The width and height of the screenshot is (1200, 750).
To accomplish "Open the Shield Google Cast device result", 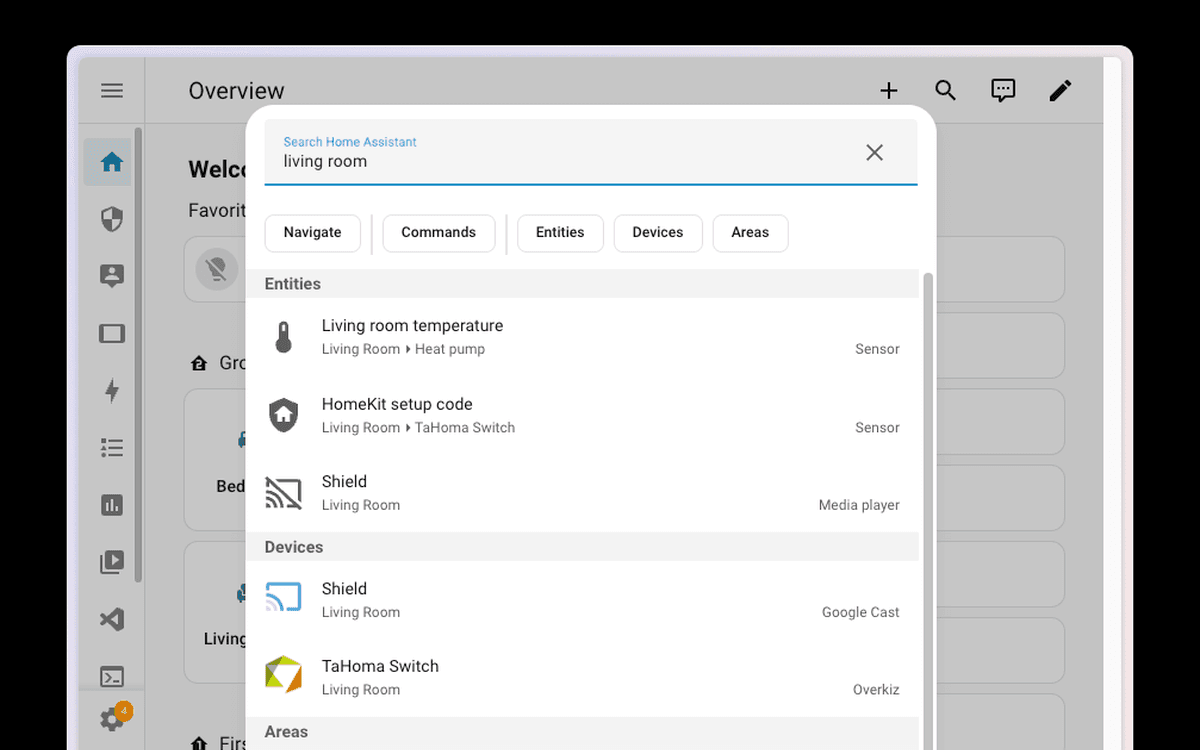I will point(582,600).
